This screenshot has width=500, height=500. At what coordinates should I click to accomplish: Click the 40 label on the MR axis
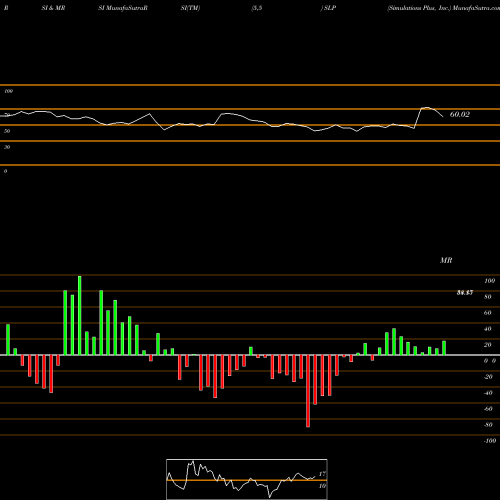(x=488, y=329)
